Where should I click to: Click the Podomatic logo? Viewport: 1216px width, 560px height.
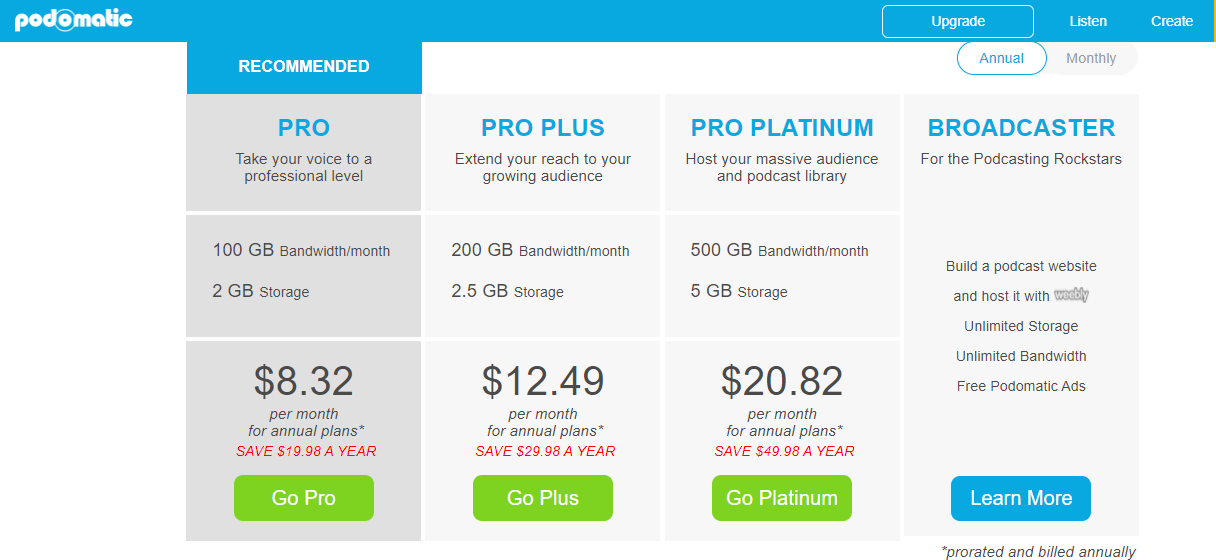(74, 20)
